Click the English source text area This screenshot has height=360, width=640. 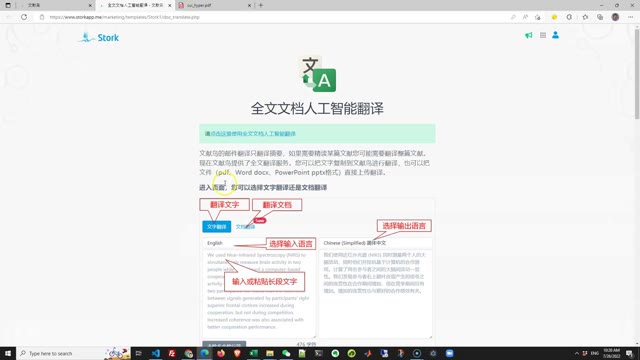coord(259,294)
